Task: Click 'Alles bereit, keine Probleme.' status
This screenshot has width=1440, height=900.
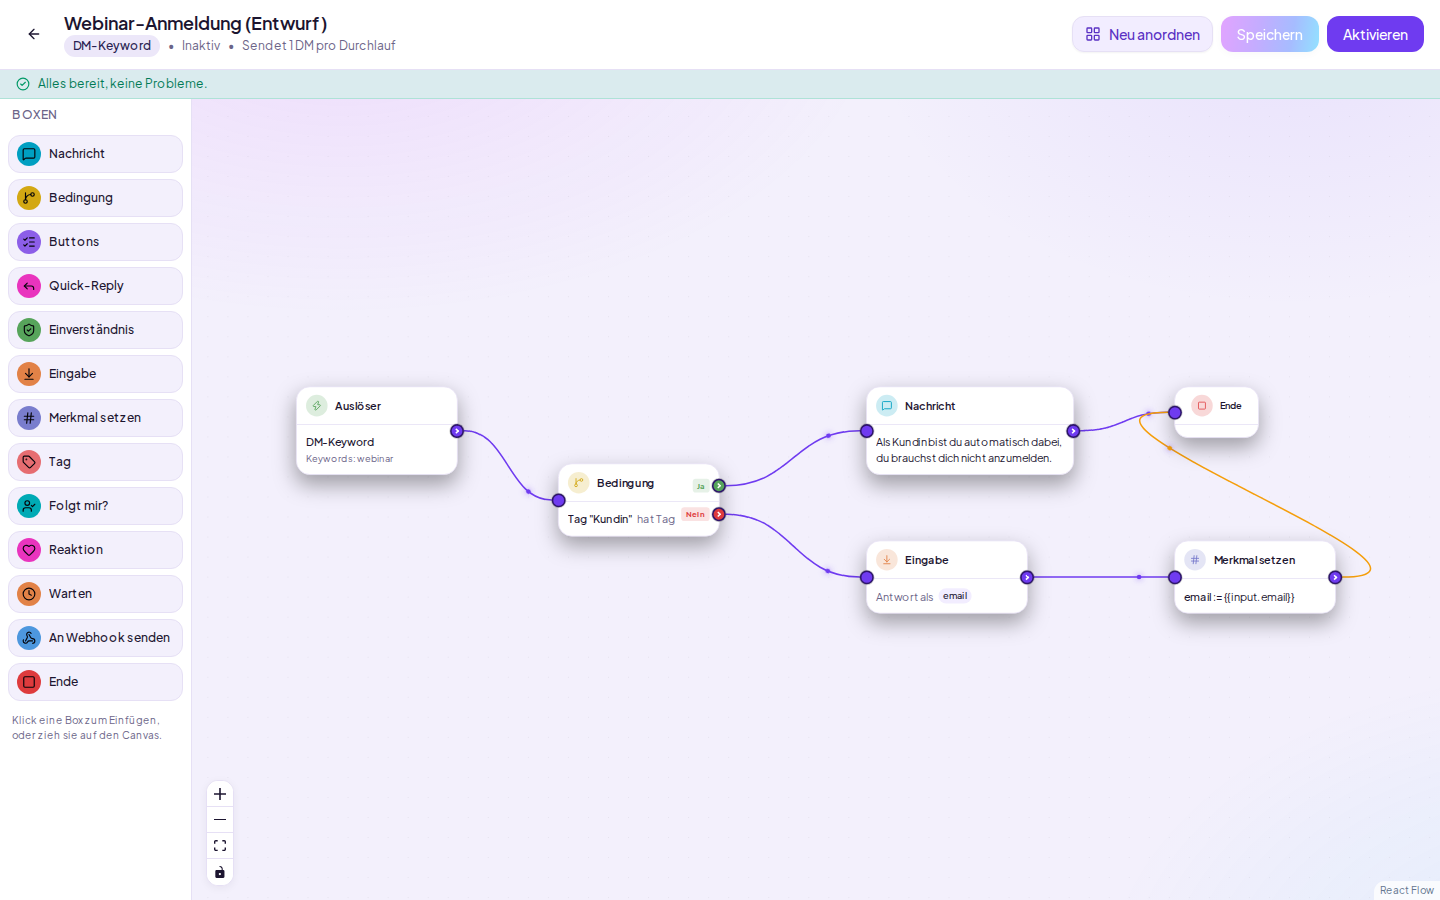Action: [x=122, y=84]
